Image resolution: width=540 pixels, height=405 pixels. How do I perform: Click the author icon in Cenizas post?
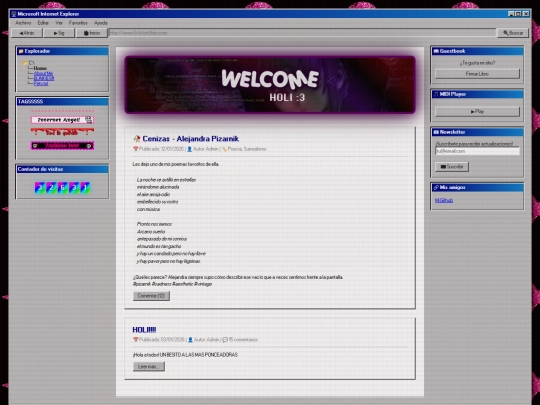[x=189, y=149]
